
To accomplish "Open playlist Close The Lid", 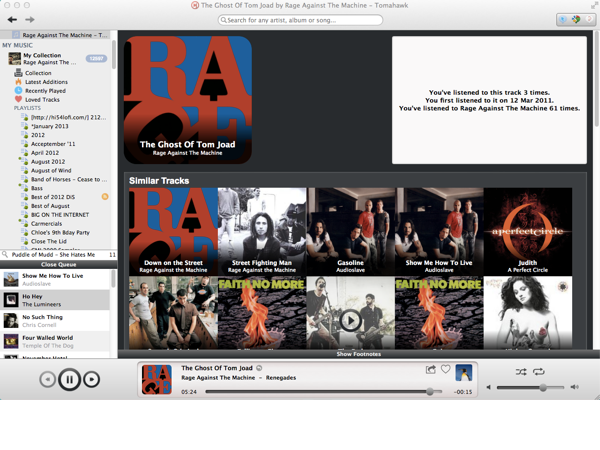I will tap(49, 241).
